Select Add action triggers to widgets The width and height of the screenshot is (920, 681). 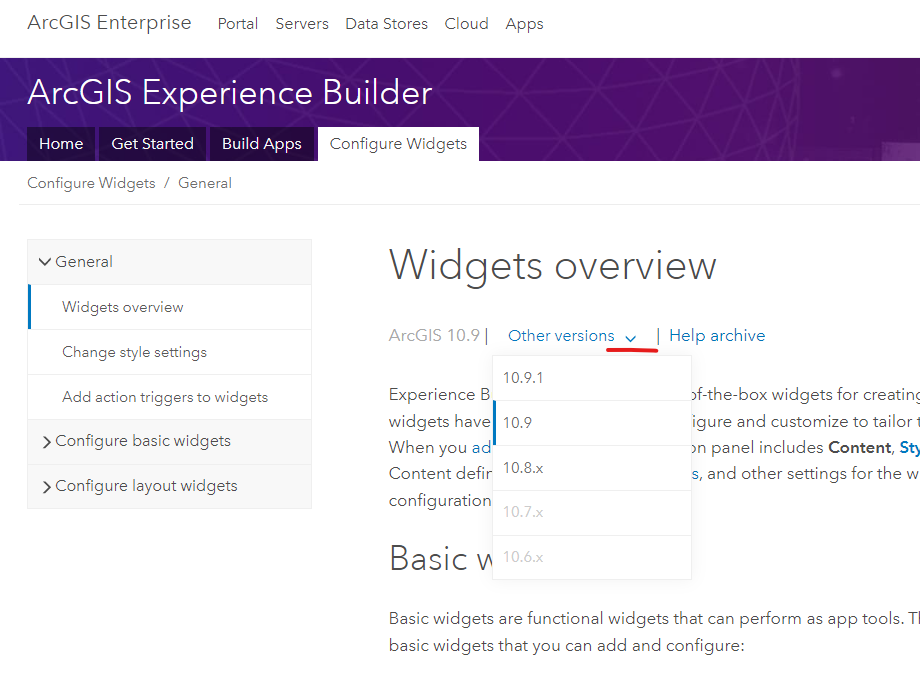pos(165,396)
